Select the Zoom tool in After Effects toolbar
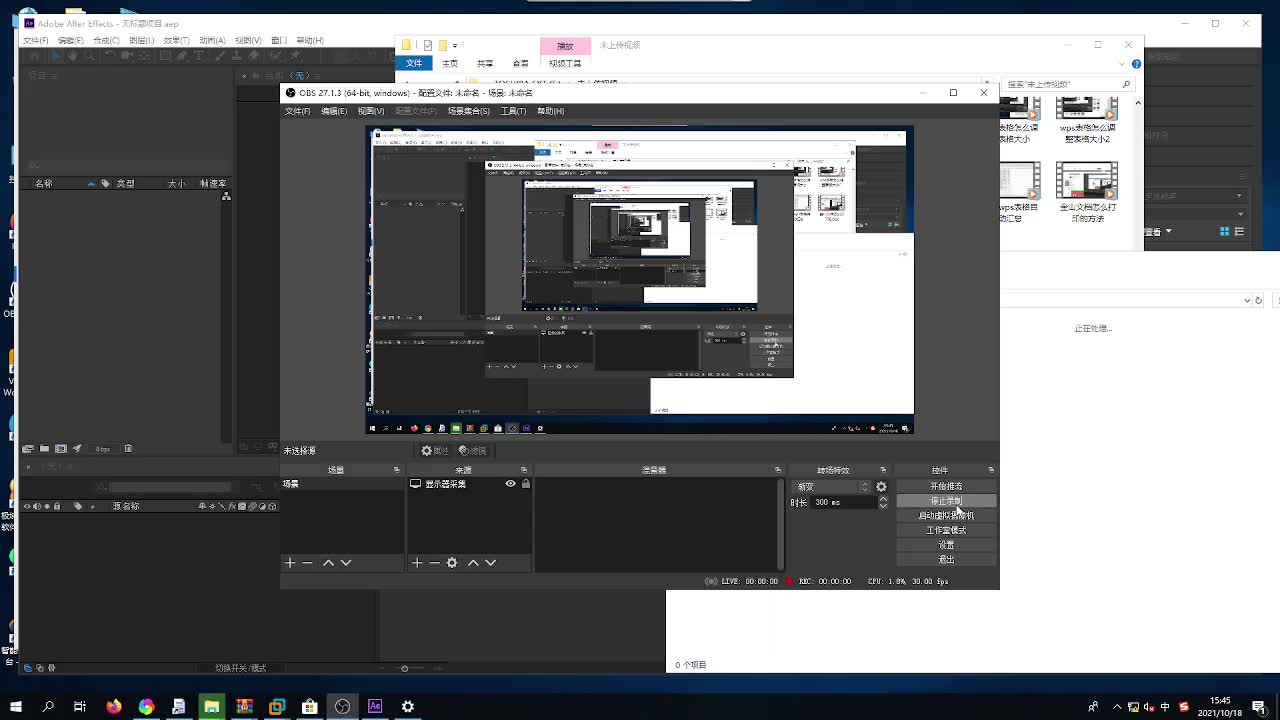The height and width of the screenshot is (720, 1280). click(x=90, y=55)
